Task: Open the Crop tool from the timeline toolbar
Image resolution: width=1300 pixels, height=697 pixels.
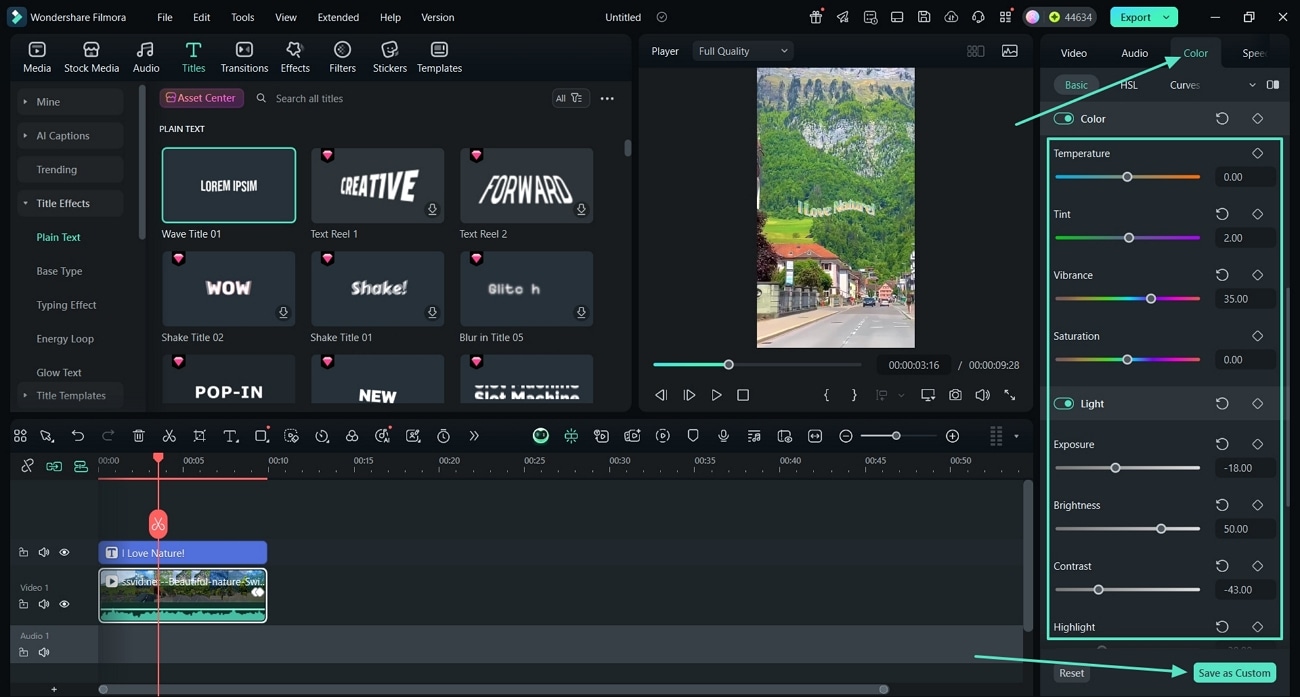Action: [201, 435]
